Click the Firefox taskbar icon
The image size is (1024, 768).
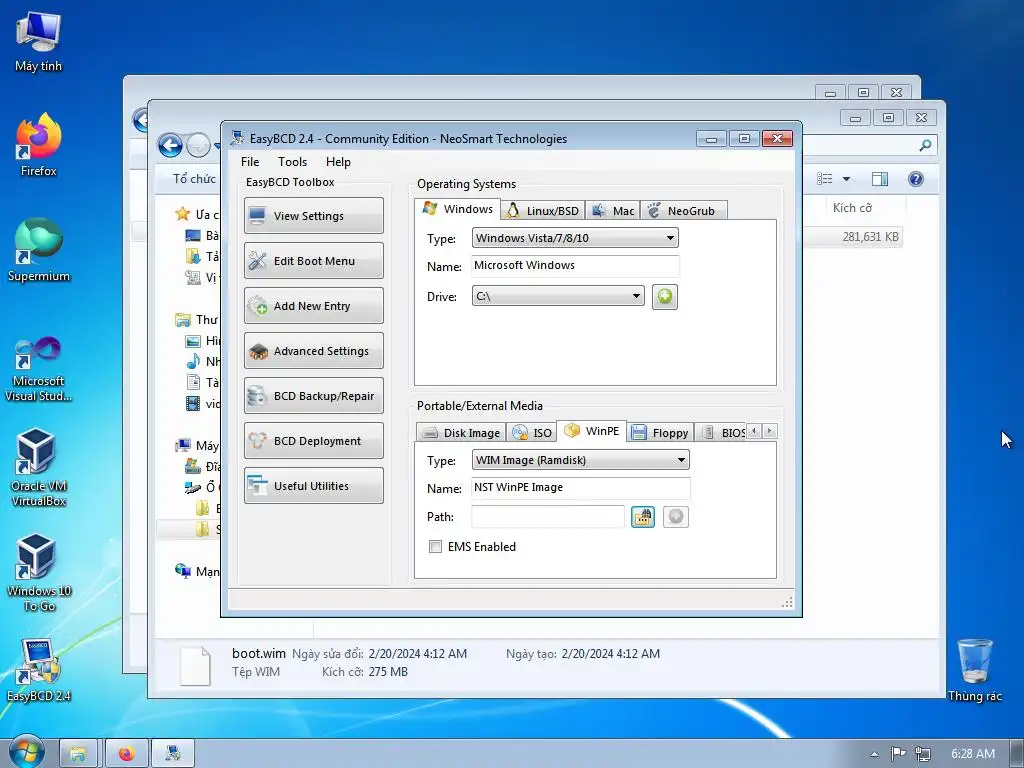(127, 754)
